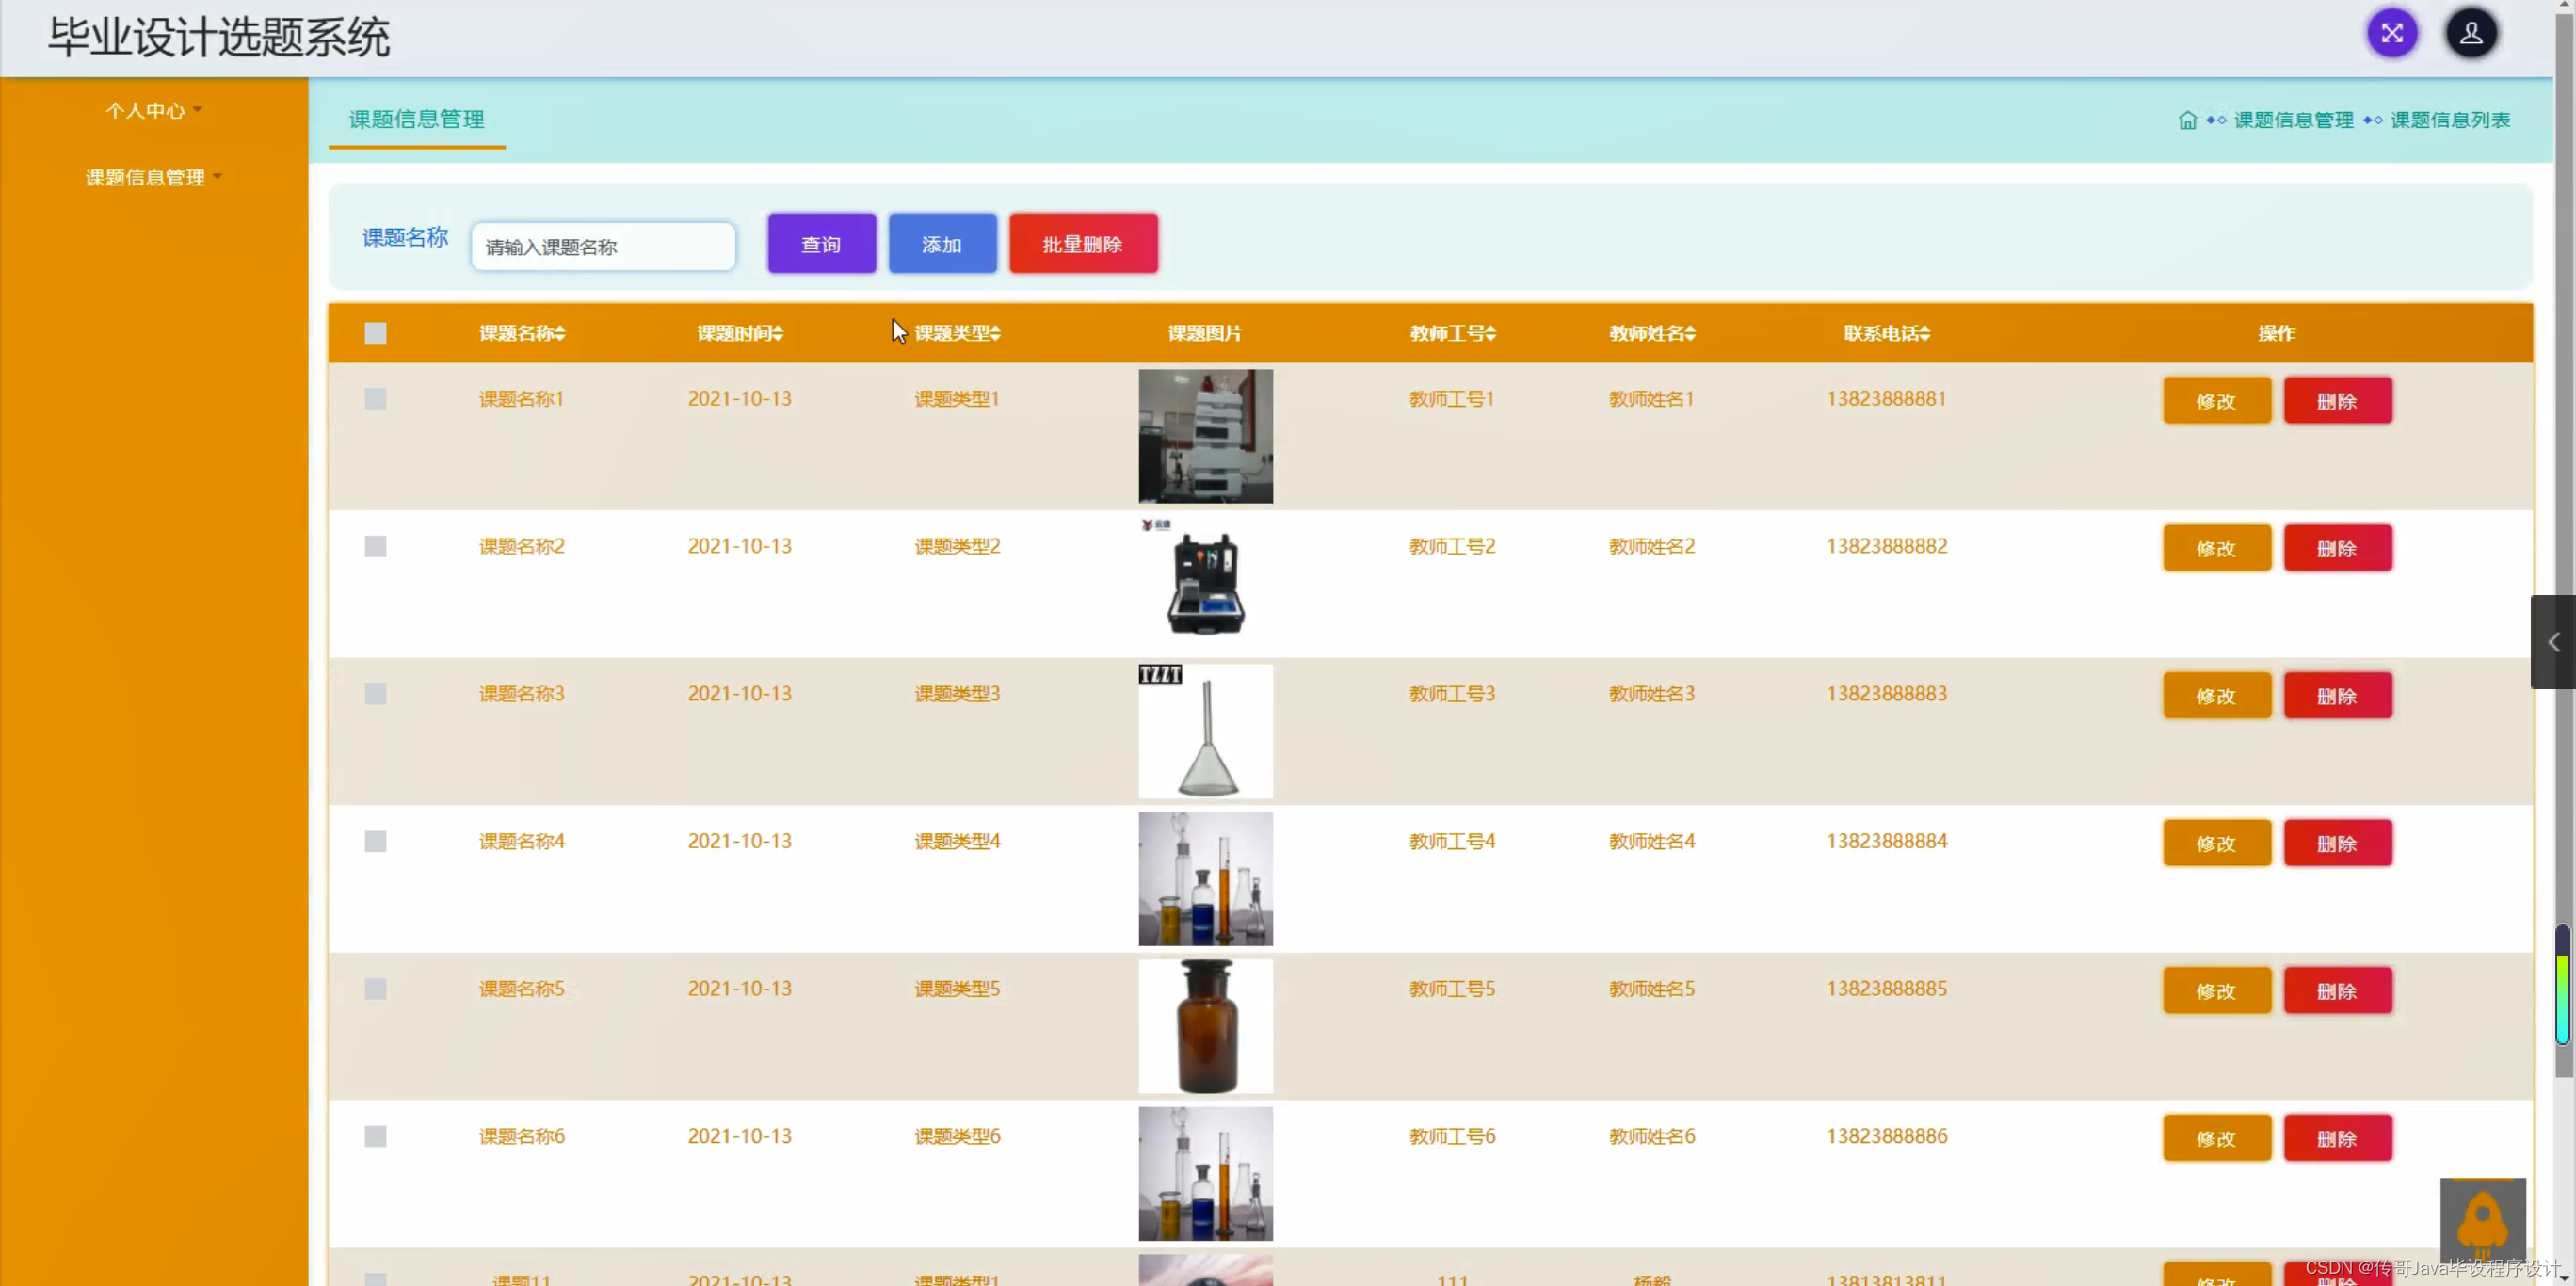The height and width of the screenshot is (1286, 2576).
Task: Click the home icon in breadcrumb
Action: coord(2187,120)
